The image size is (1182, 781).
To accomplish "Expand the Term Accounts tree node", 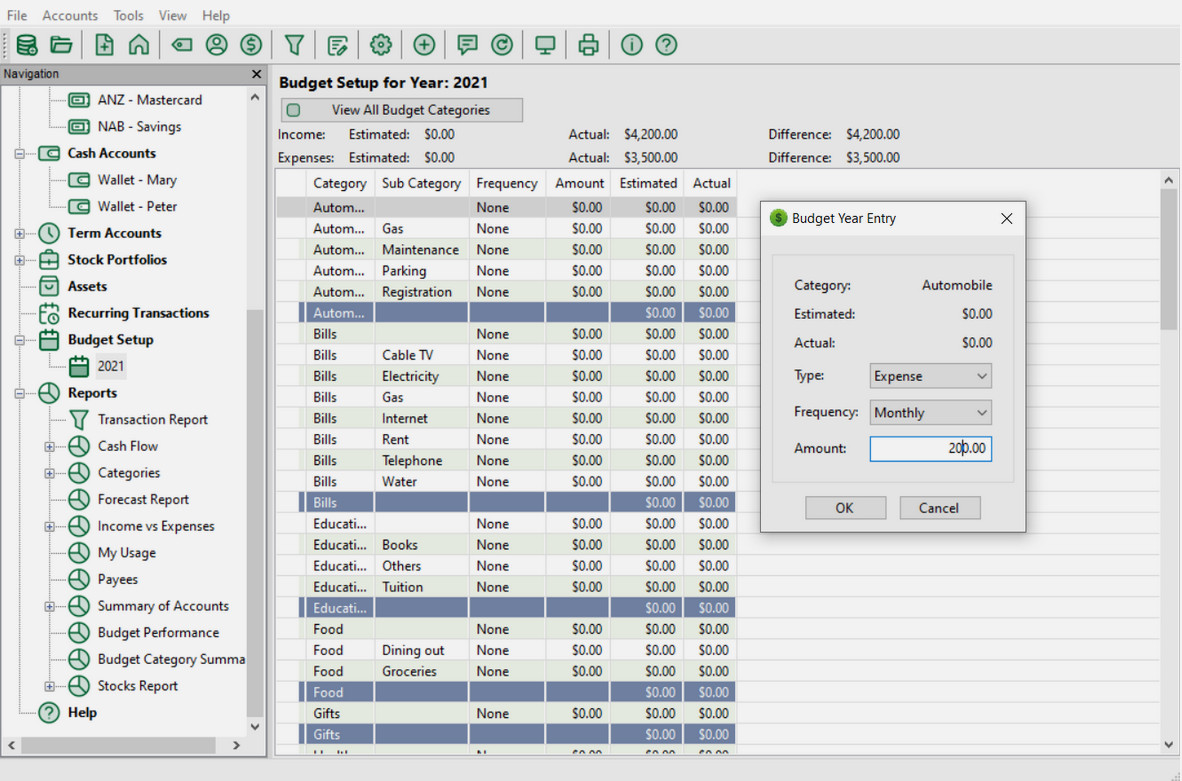I will pos(20,234).
